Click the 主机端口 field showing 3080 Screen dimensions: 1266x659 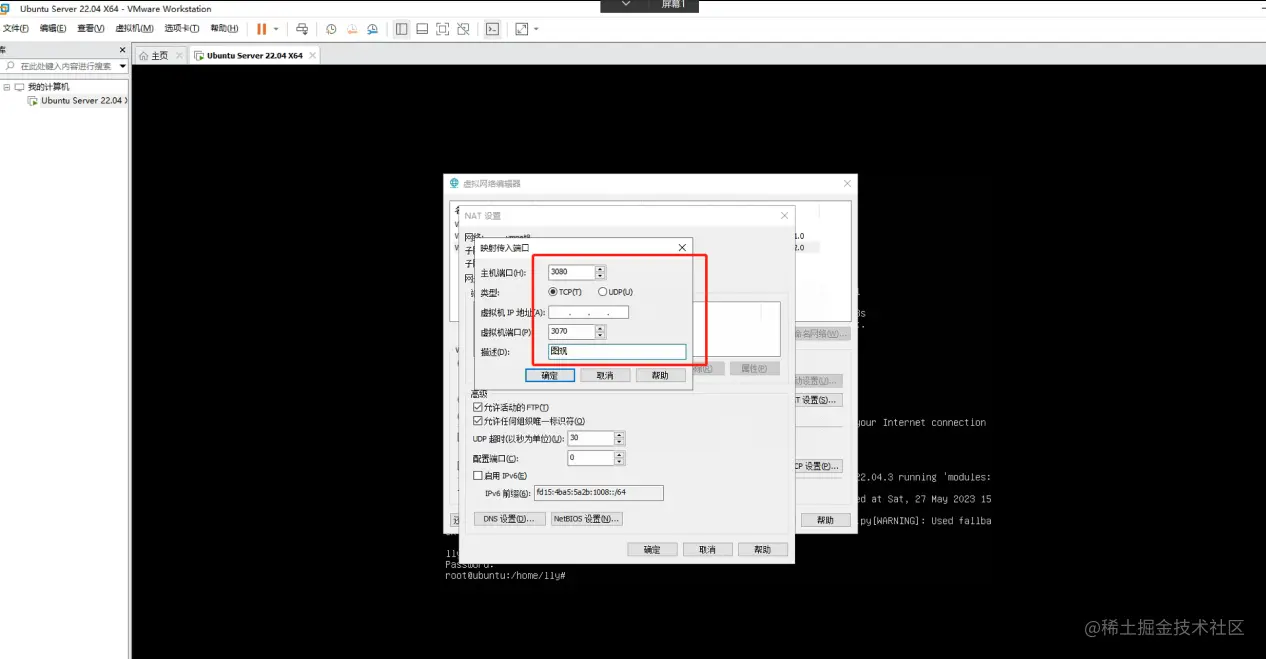[571, 272]
